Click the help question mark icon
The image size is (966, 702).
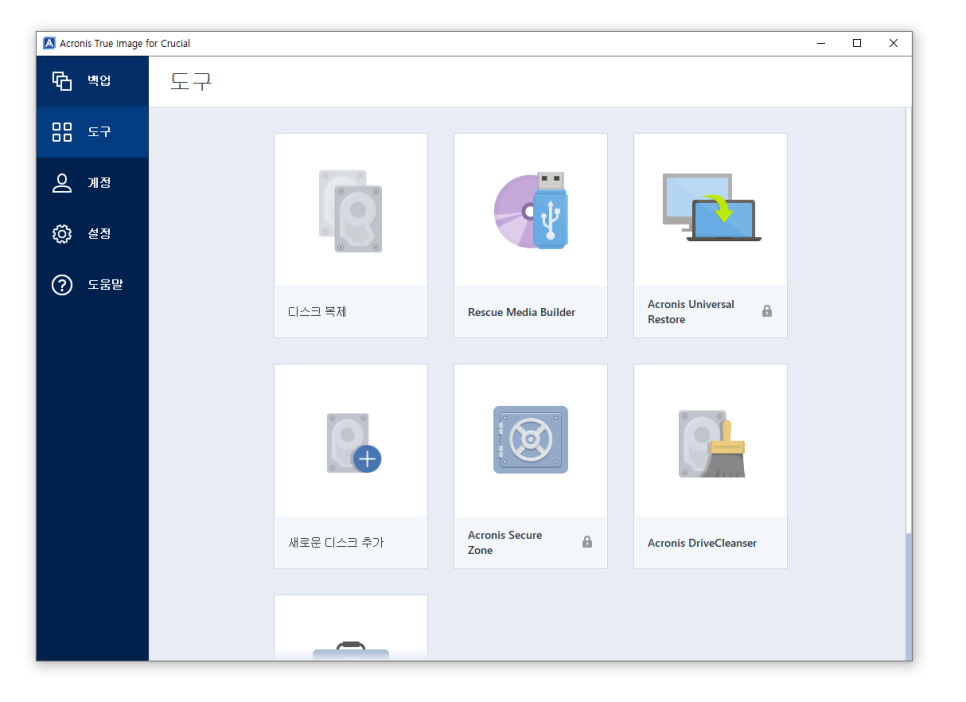(x=62, y=285)
